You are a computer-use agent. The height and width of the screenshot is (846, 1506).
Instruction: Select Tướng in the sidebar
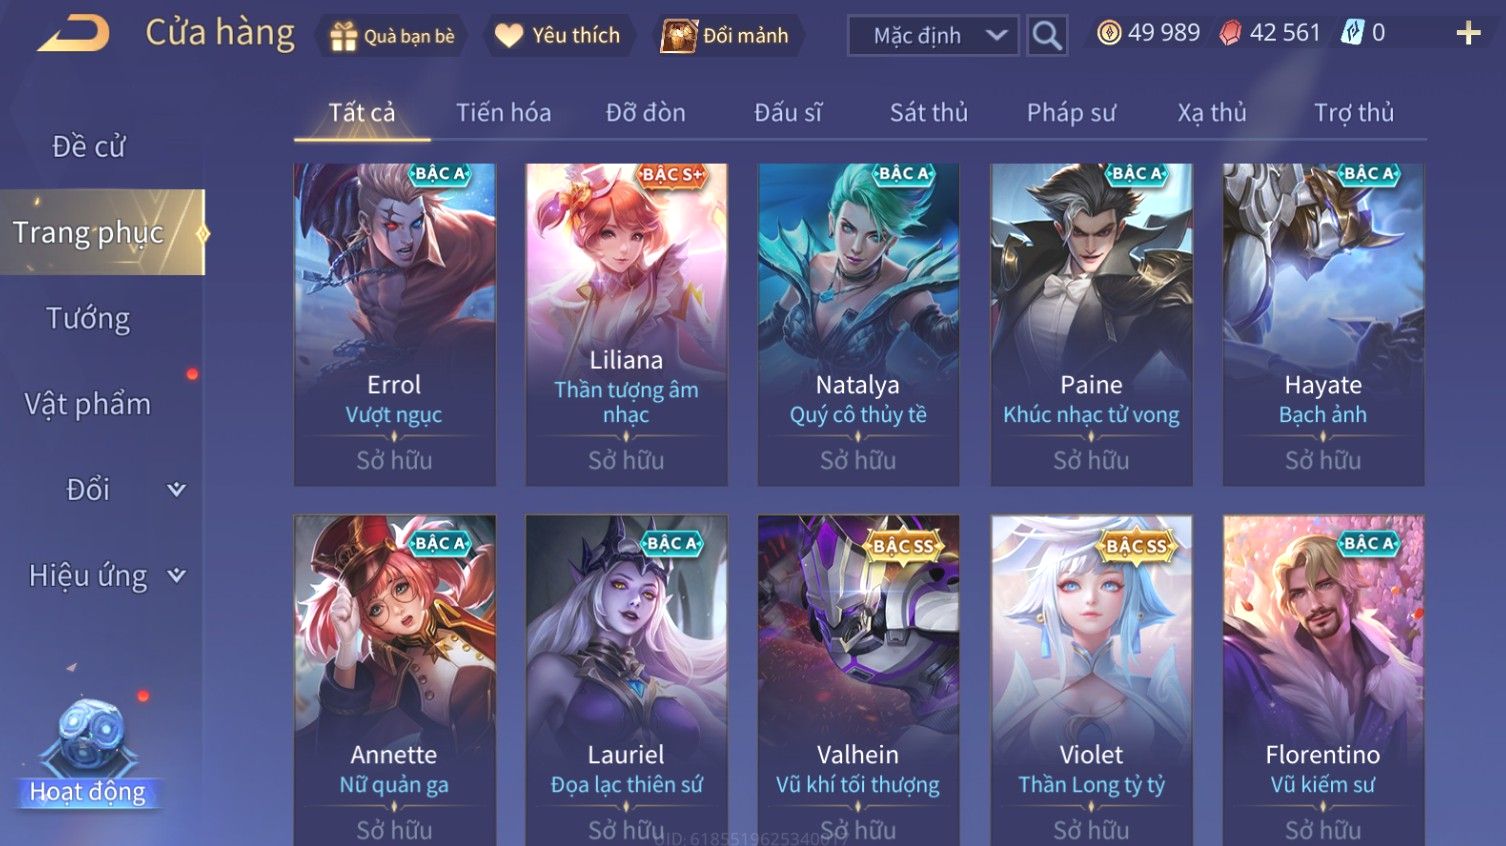coord(88,318)
